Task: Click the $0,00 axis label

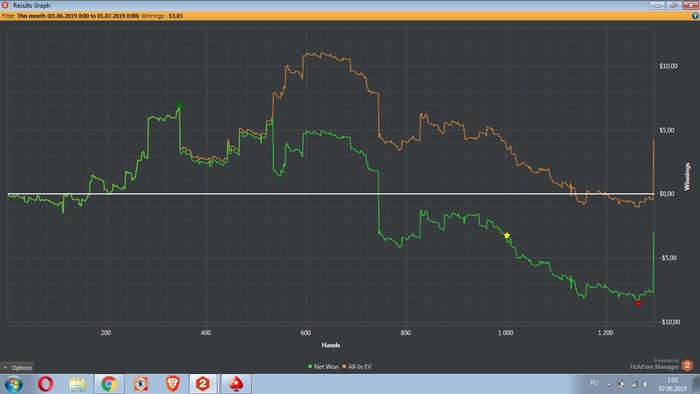Action: pyautogui.click(x=667, y=194)
